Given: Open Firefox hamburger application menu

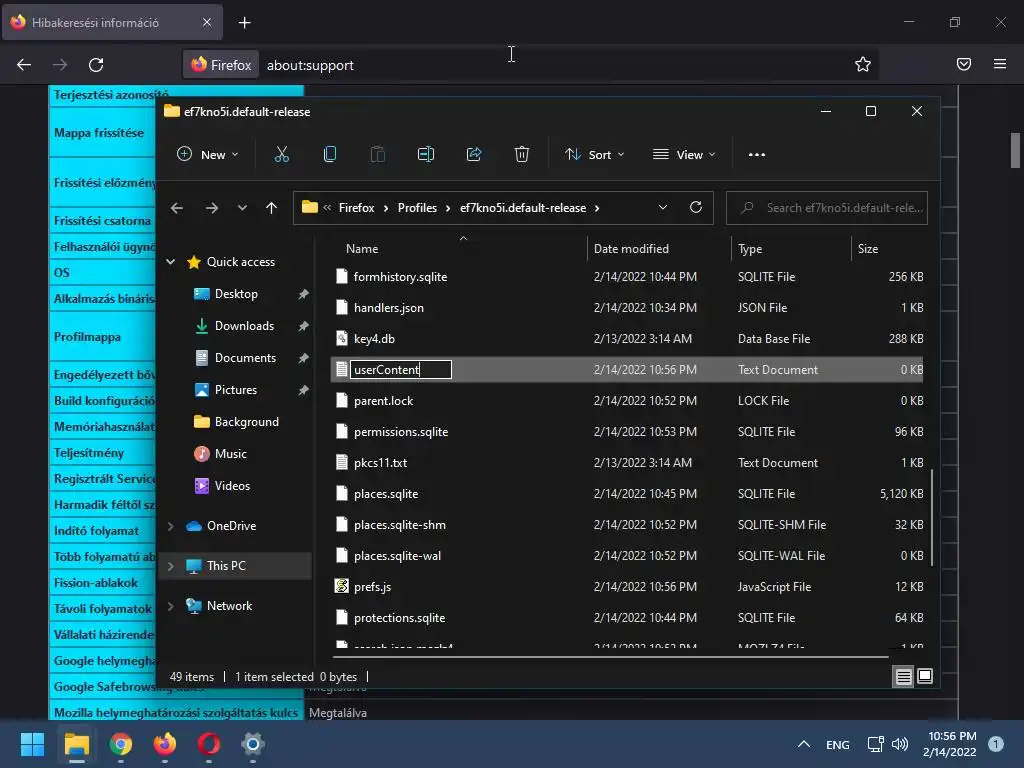Looking at the screenshot, I should 999,64.
